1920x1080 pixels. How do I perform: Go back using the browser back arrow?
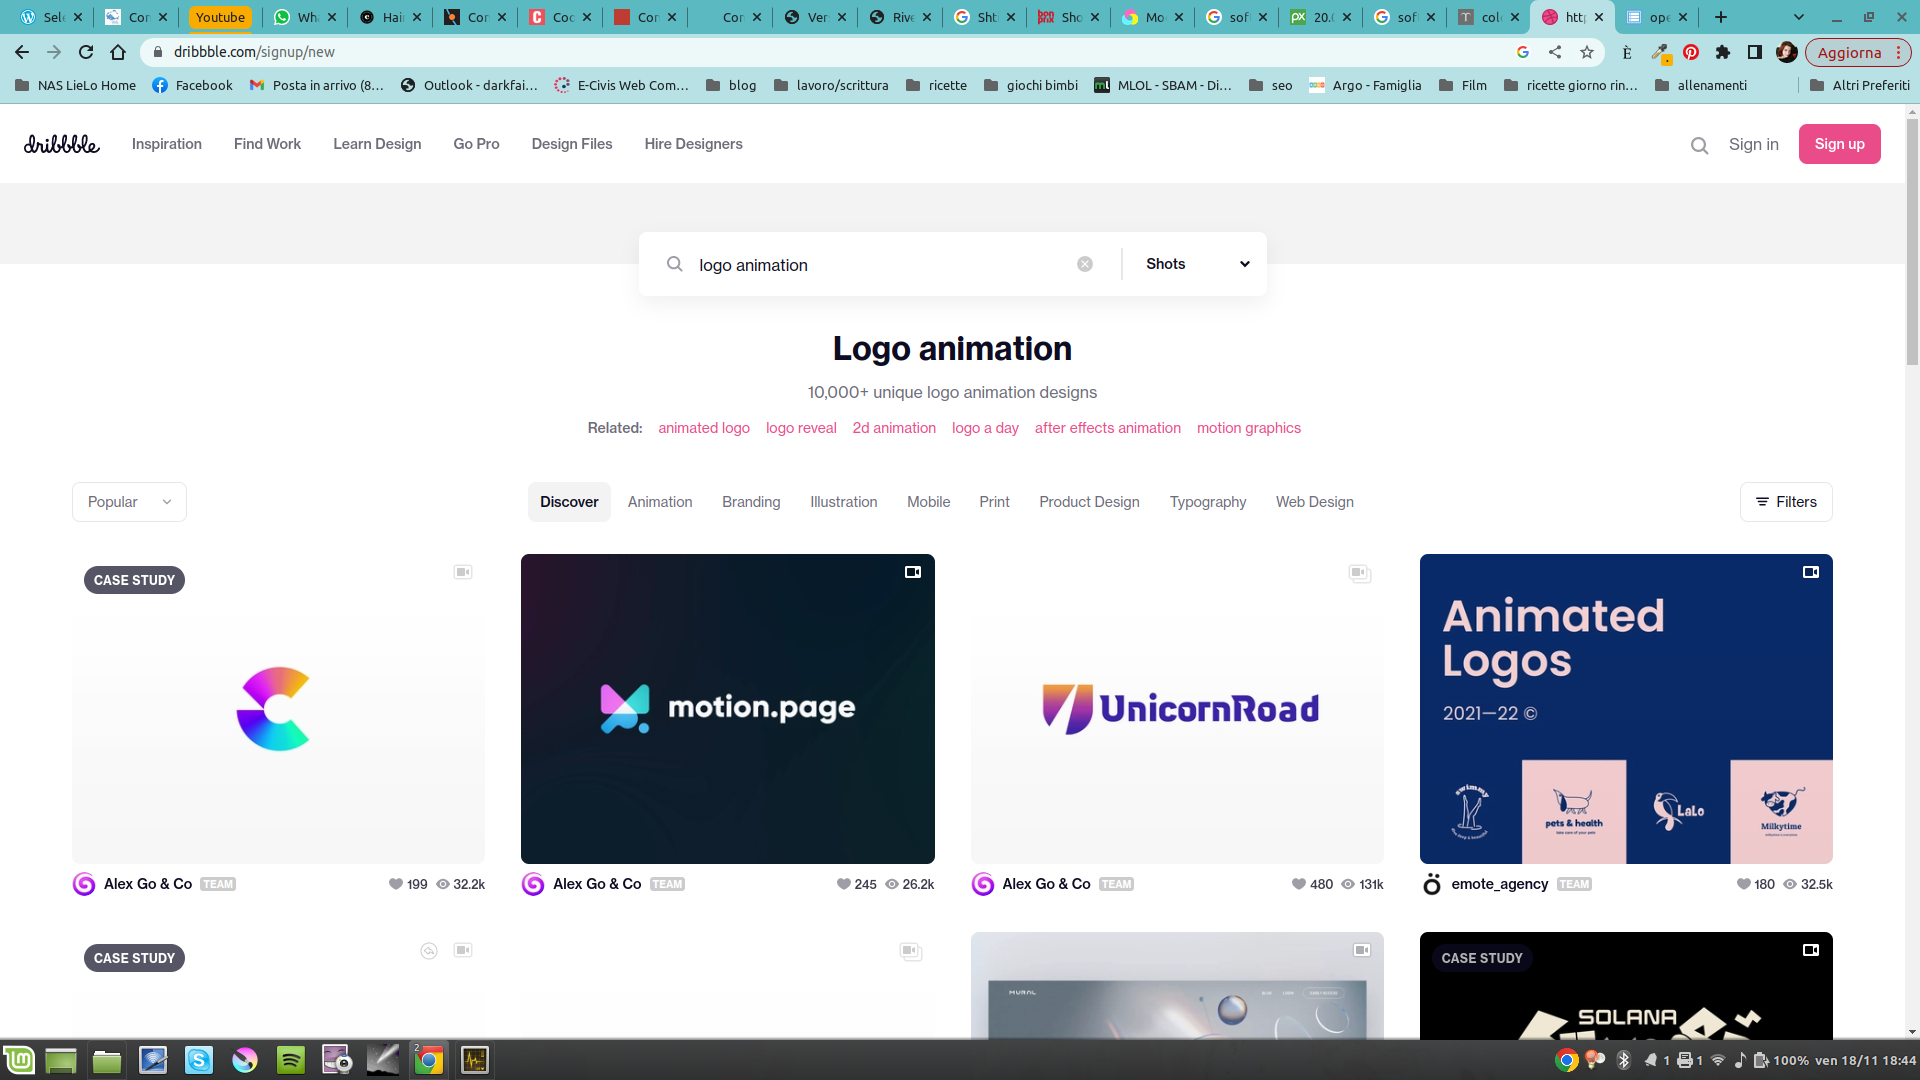pyautogui.click(x=22, y=52)
